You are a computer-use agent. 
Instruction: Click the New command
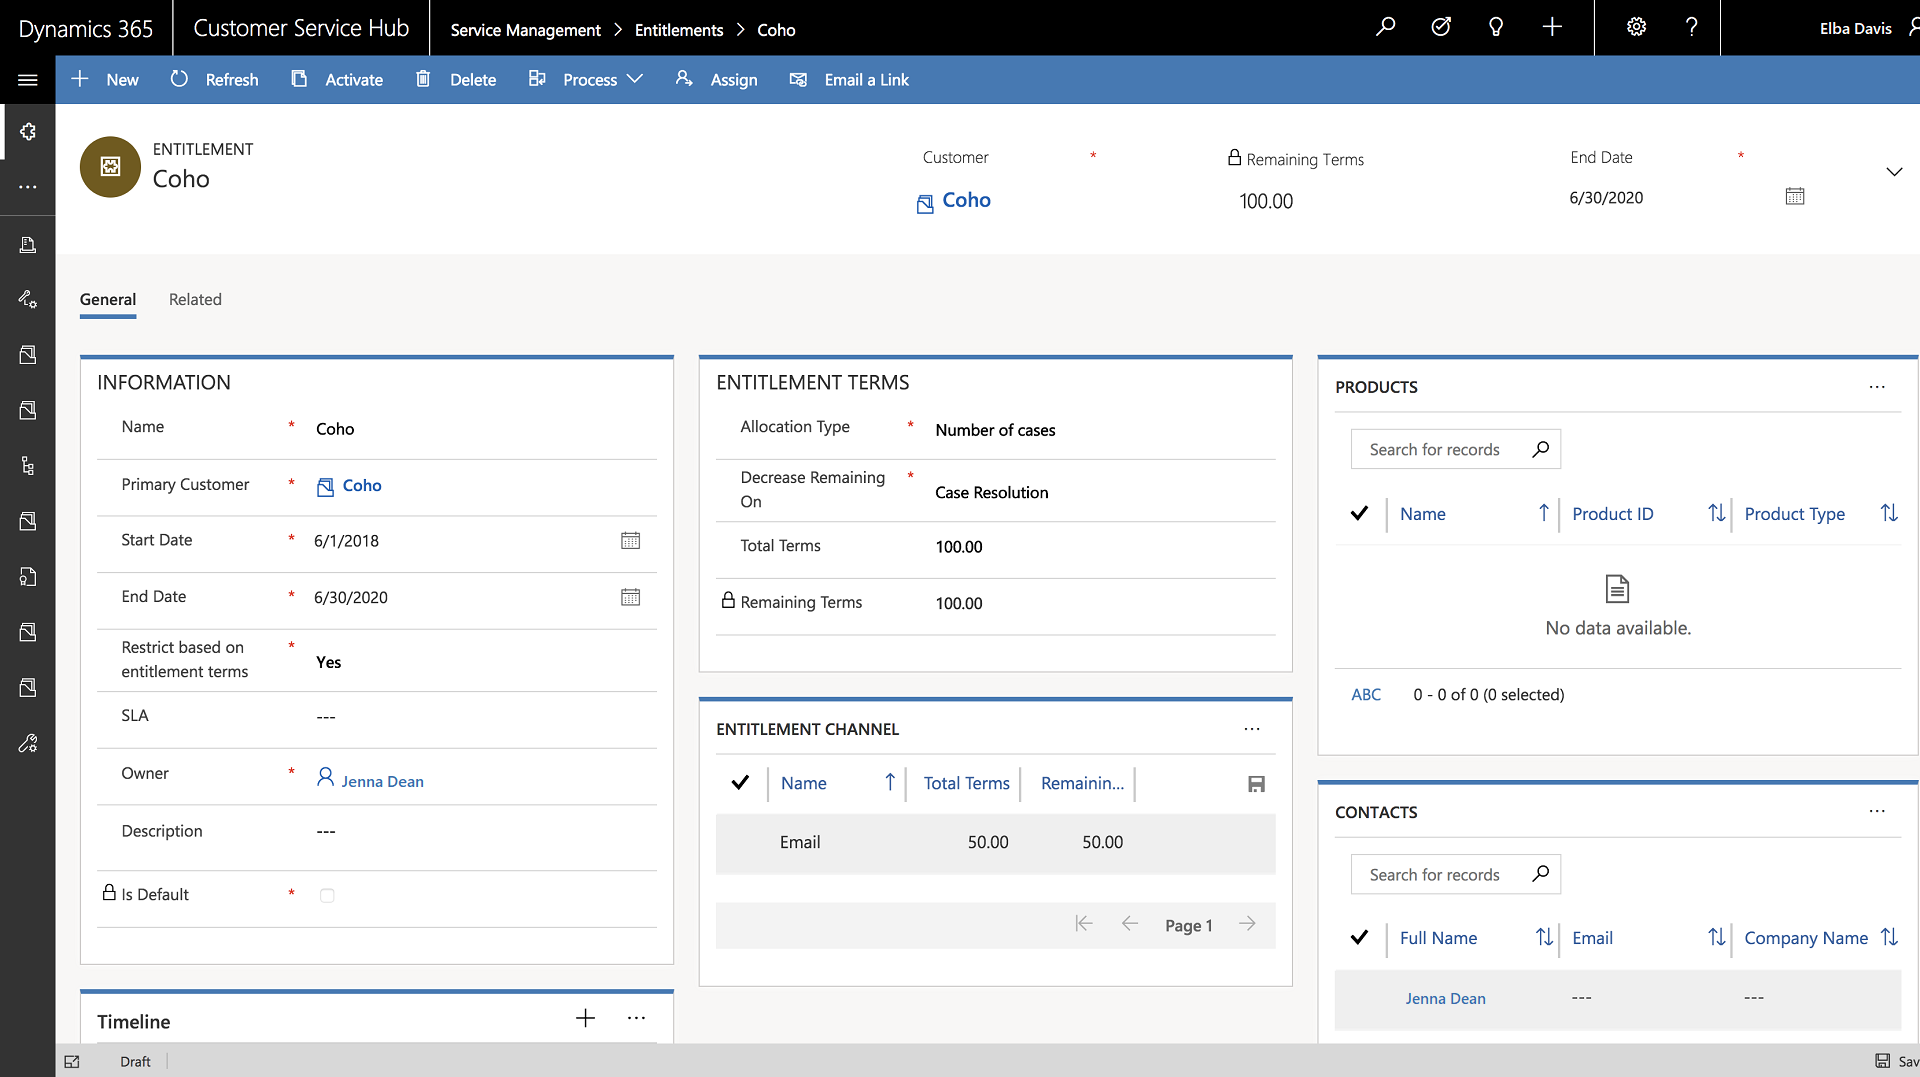tap(105, 80)
